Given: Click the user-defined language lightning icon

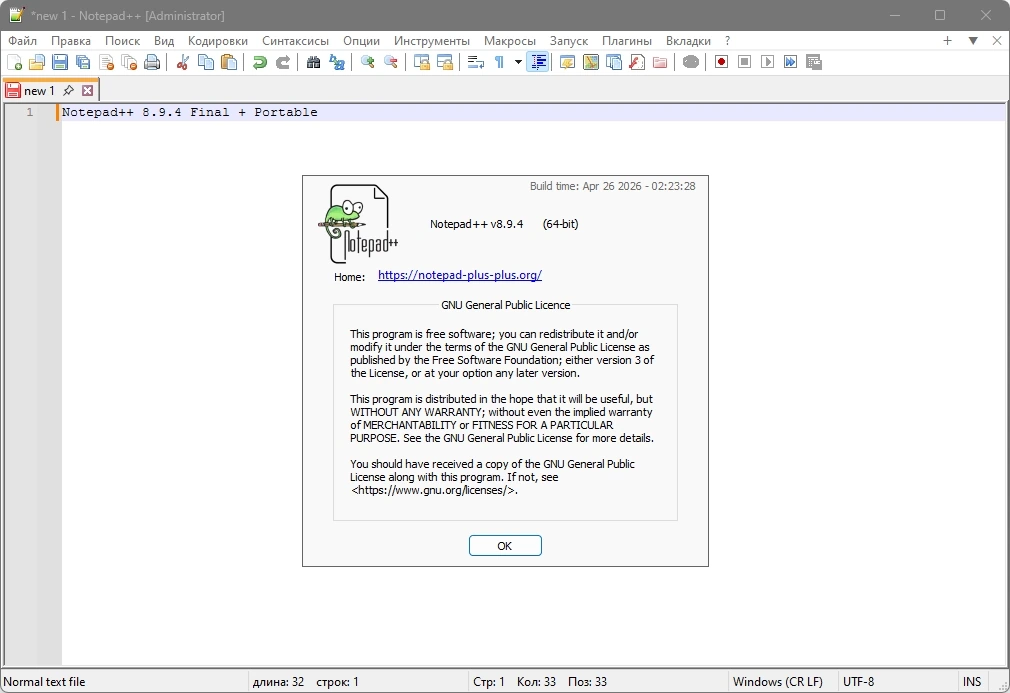Looking at the screenshot, I should point(567,62).
